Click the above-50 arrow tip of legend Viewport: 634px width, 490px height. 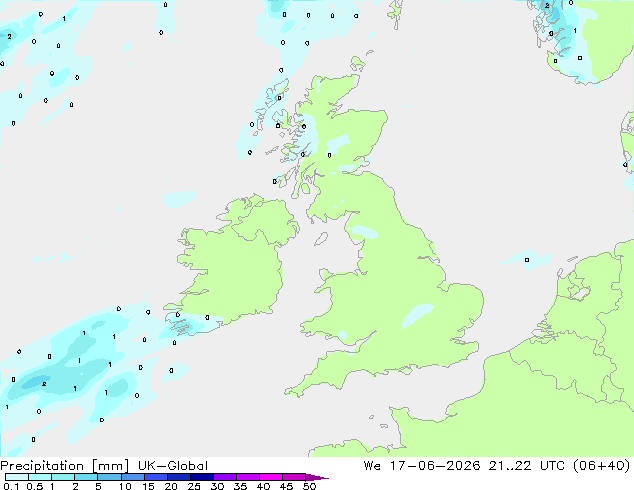coord(317,477)
